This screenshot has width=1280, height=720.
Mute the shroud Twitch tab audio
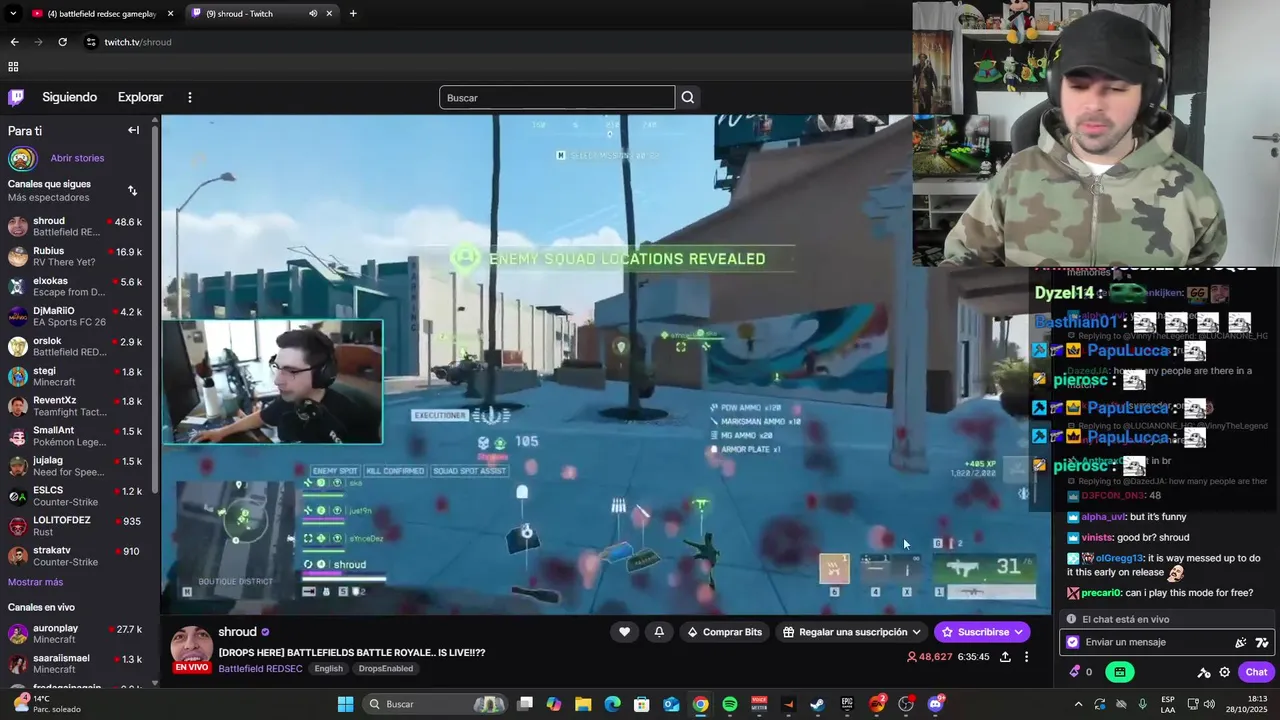313,14
